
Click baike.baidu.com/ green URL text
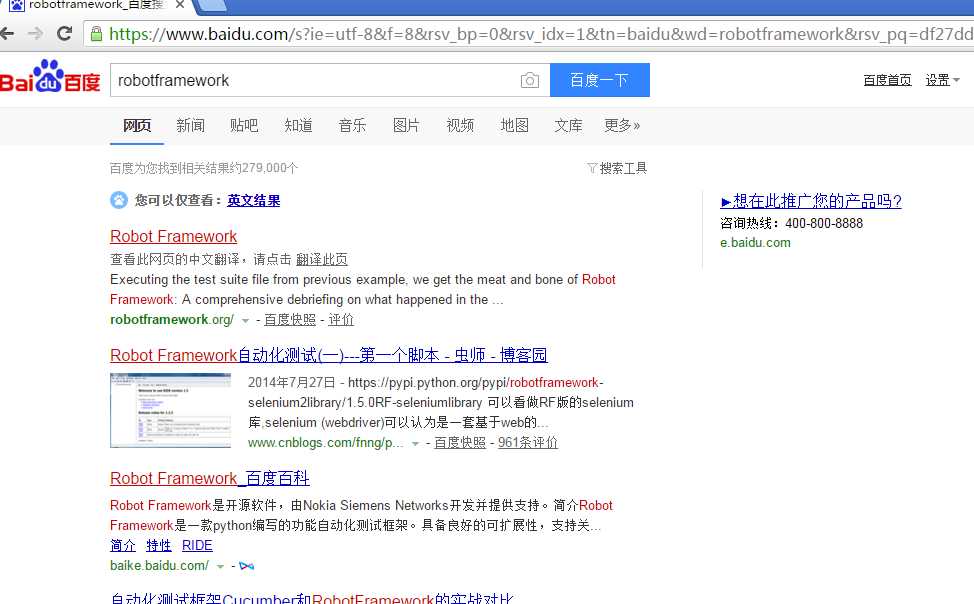159,565
